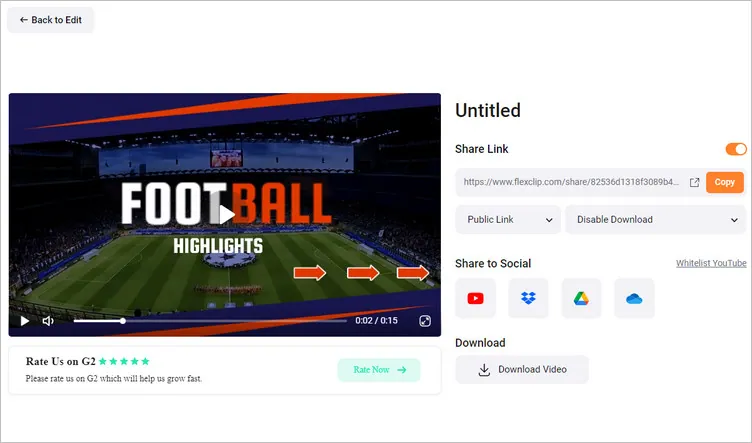Click Rate Now for G2
Viewport: 752px width, 443px height.
click(379, 370)
